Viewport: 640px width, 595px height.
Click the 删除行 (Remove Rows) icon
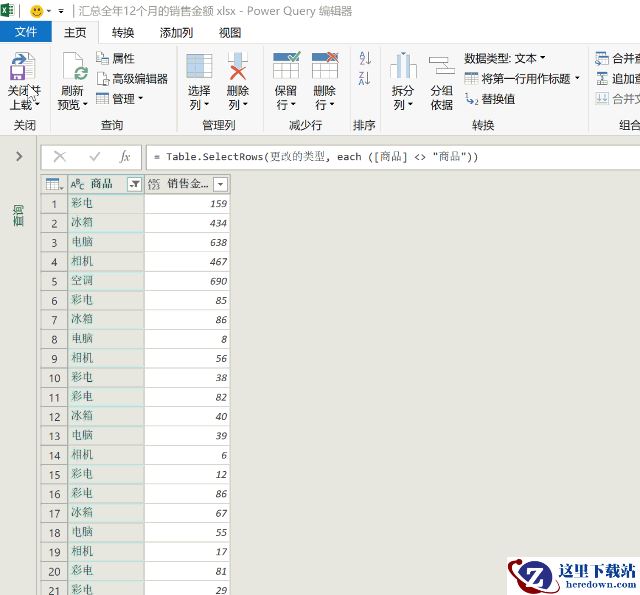point(325,65)
